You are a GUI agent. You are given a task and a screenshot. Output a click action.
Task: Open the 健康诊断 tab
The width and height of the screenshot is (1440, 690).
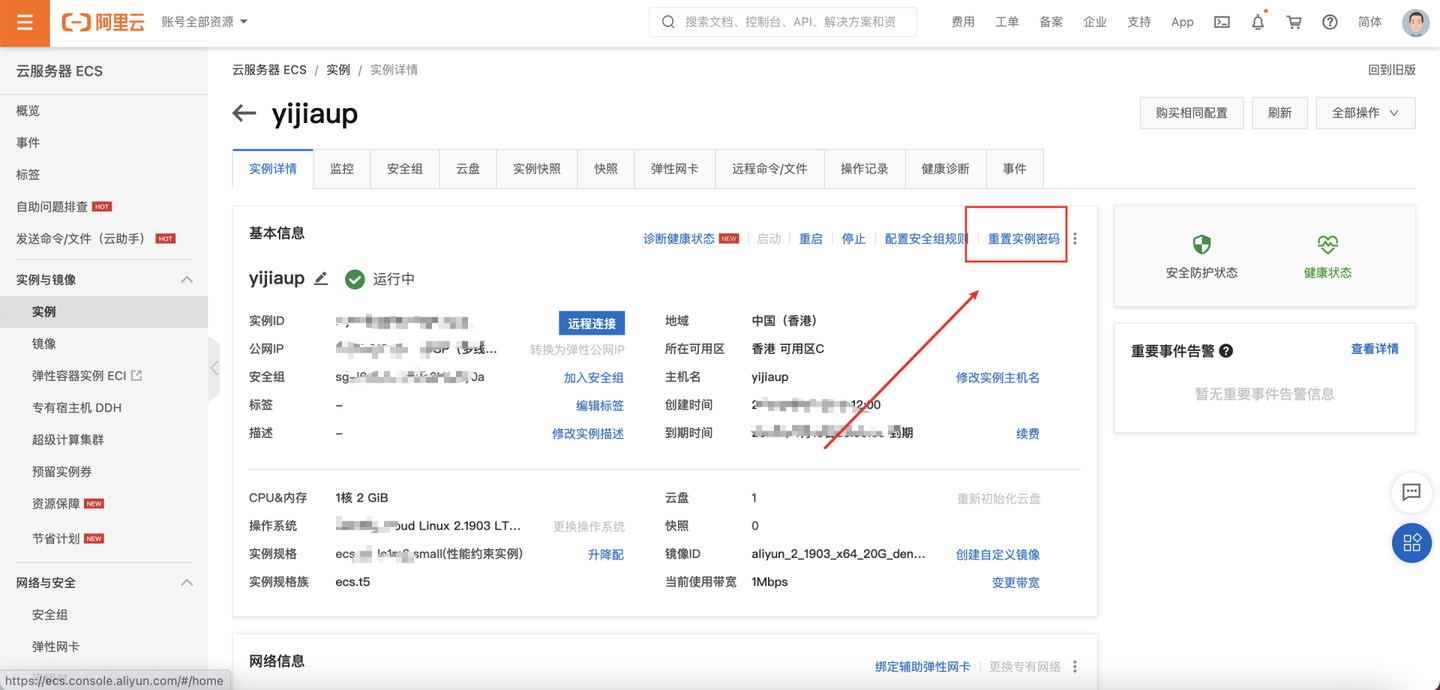coord(946,169)
